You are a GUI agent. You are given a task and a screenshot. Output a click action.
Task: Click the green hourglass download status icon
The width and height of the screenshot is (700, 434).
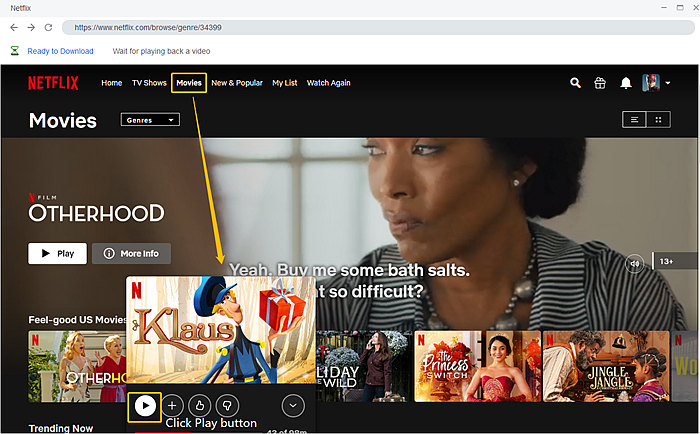[15, 50]
